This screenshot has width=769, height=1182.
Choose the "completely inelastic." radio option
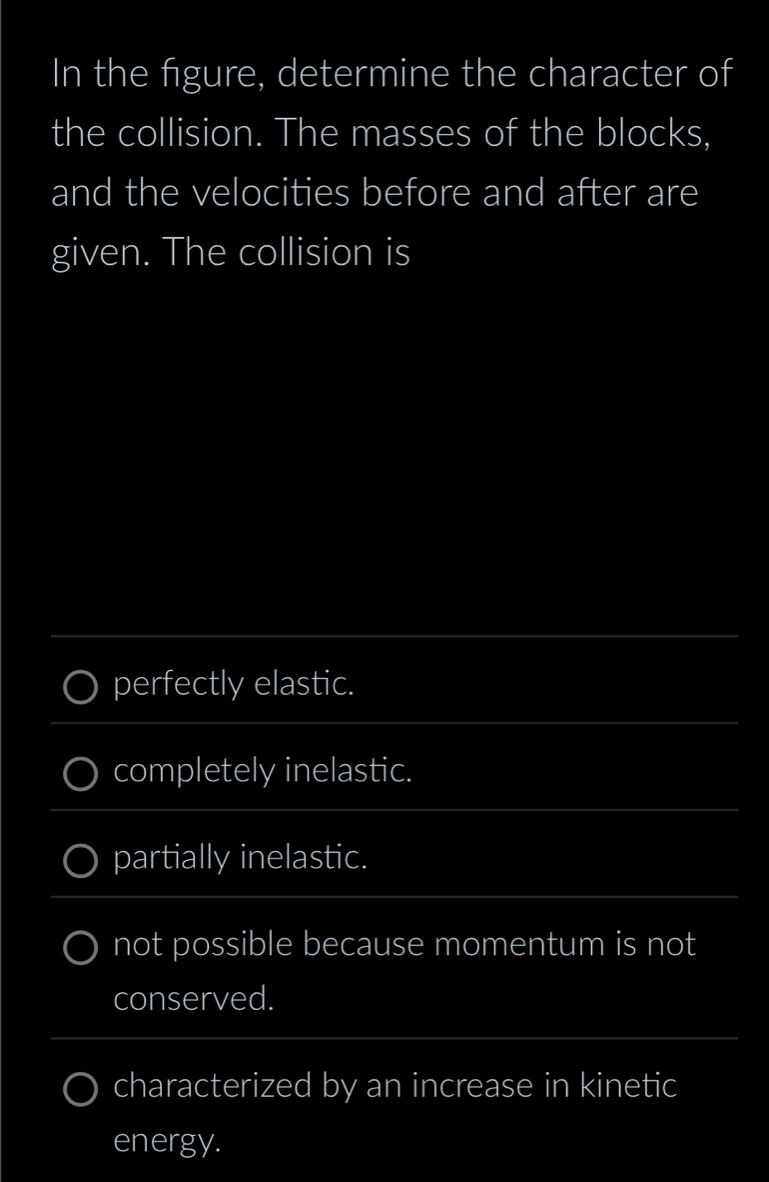[82, 773]
